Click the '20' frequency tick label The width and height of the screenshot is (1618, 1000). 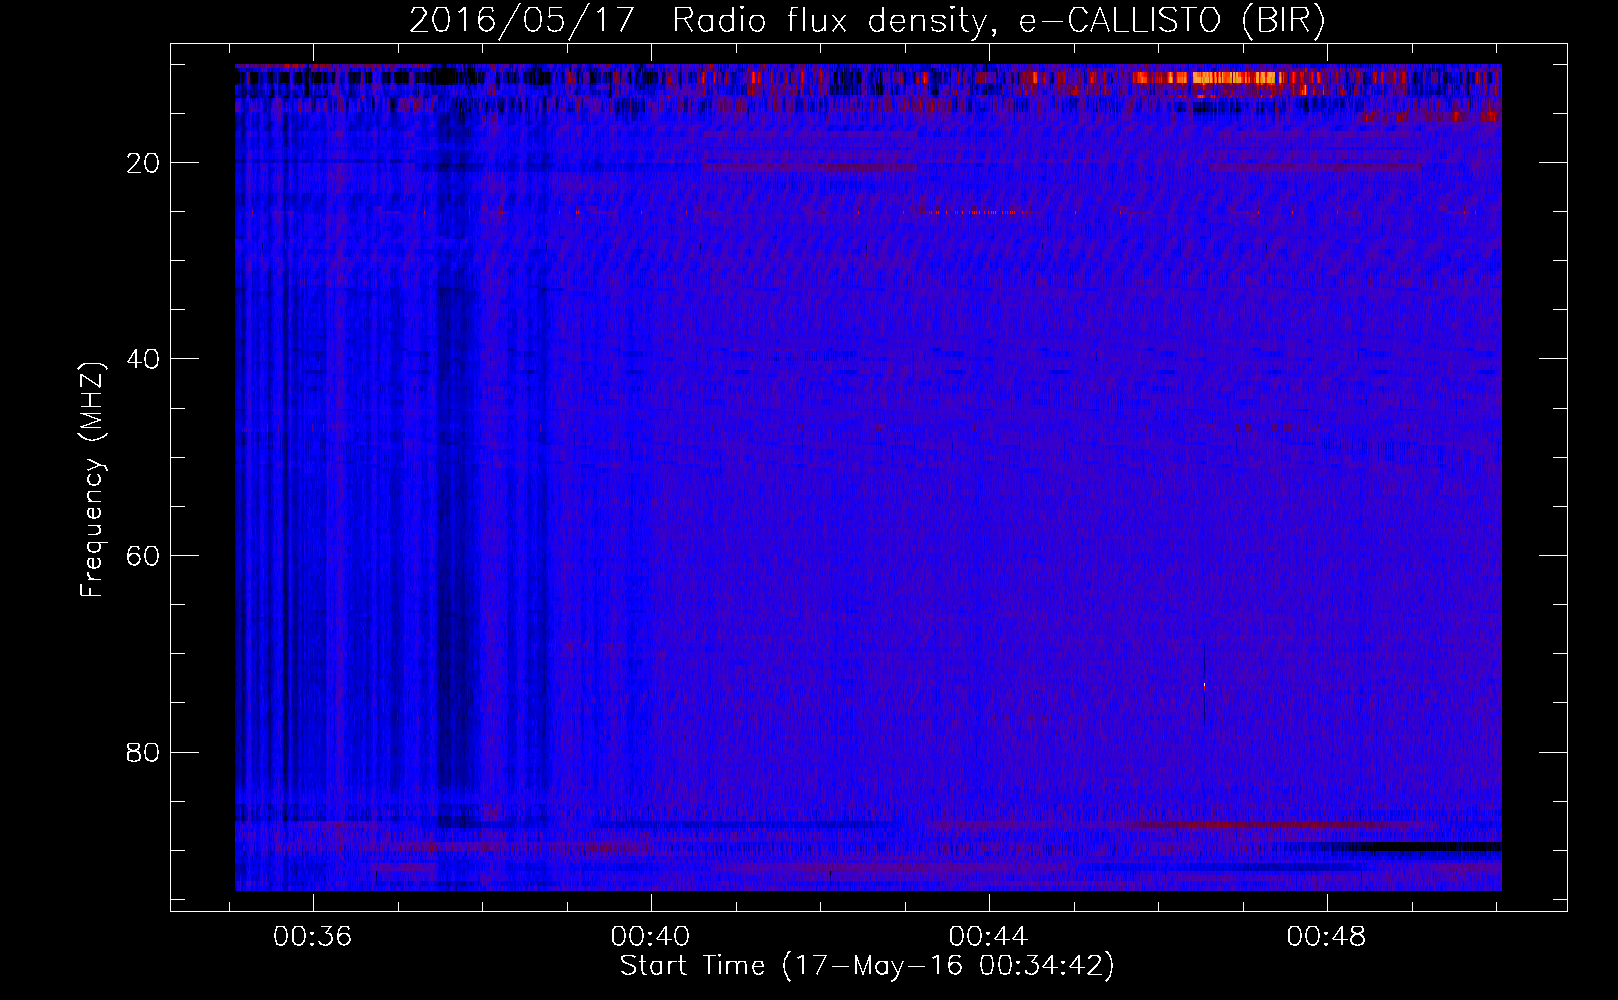pos(144,163)
